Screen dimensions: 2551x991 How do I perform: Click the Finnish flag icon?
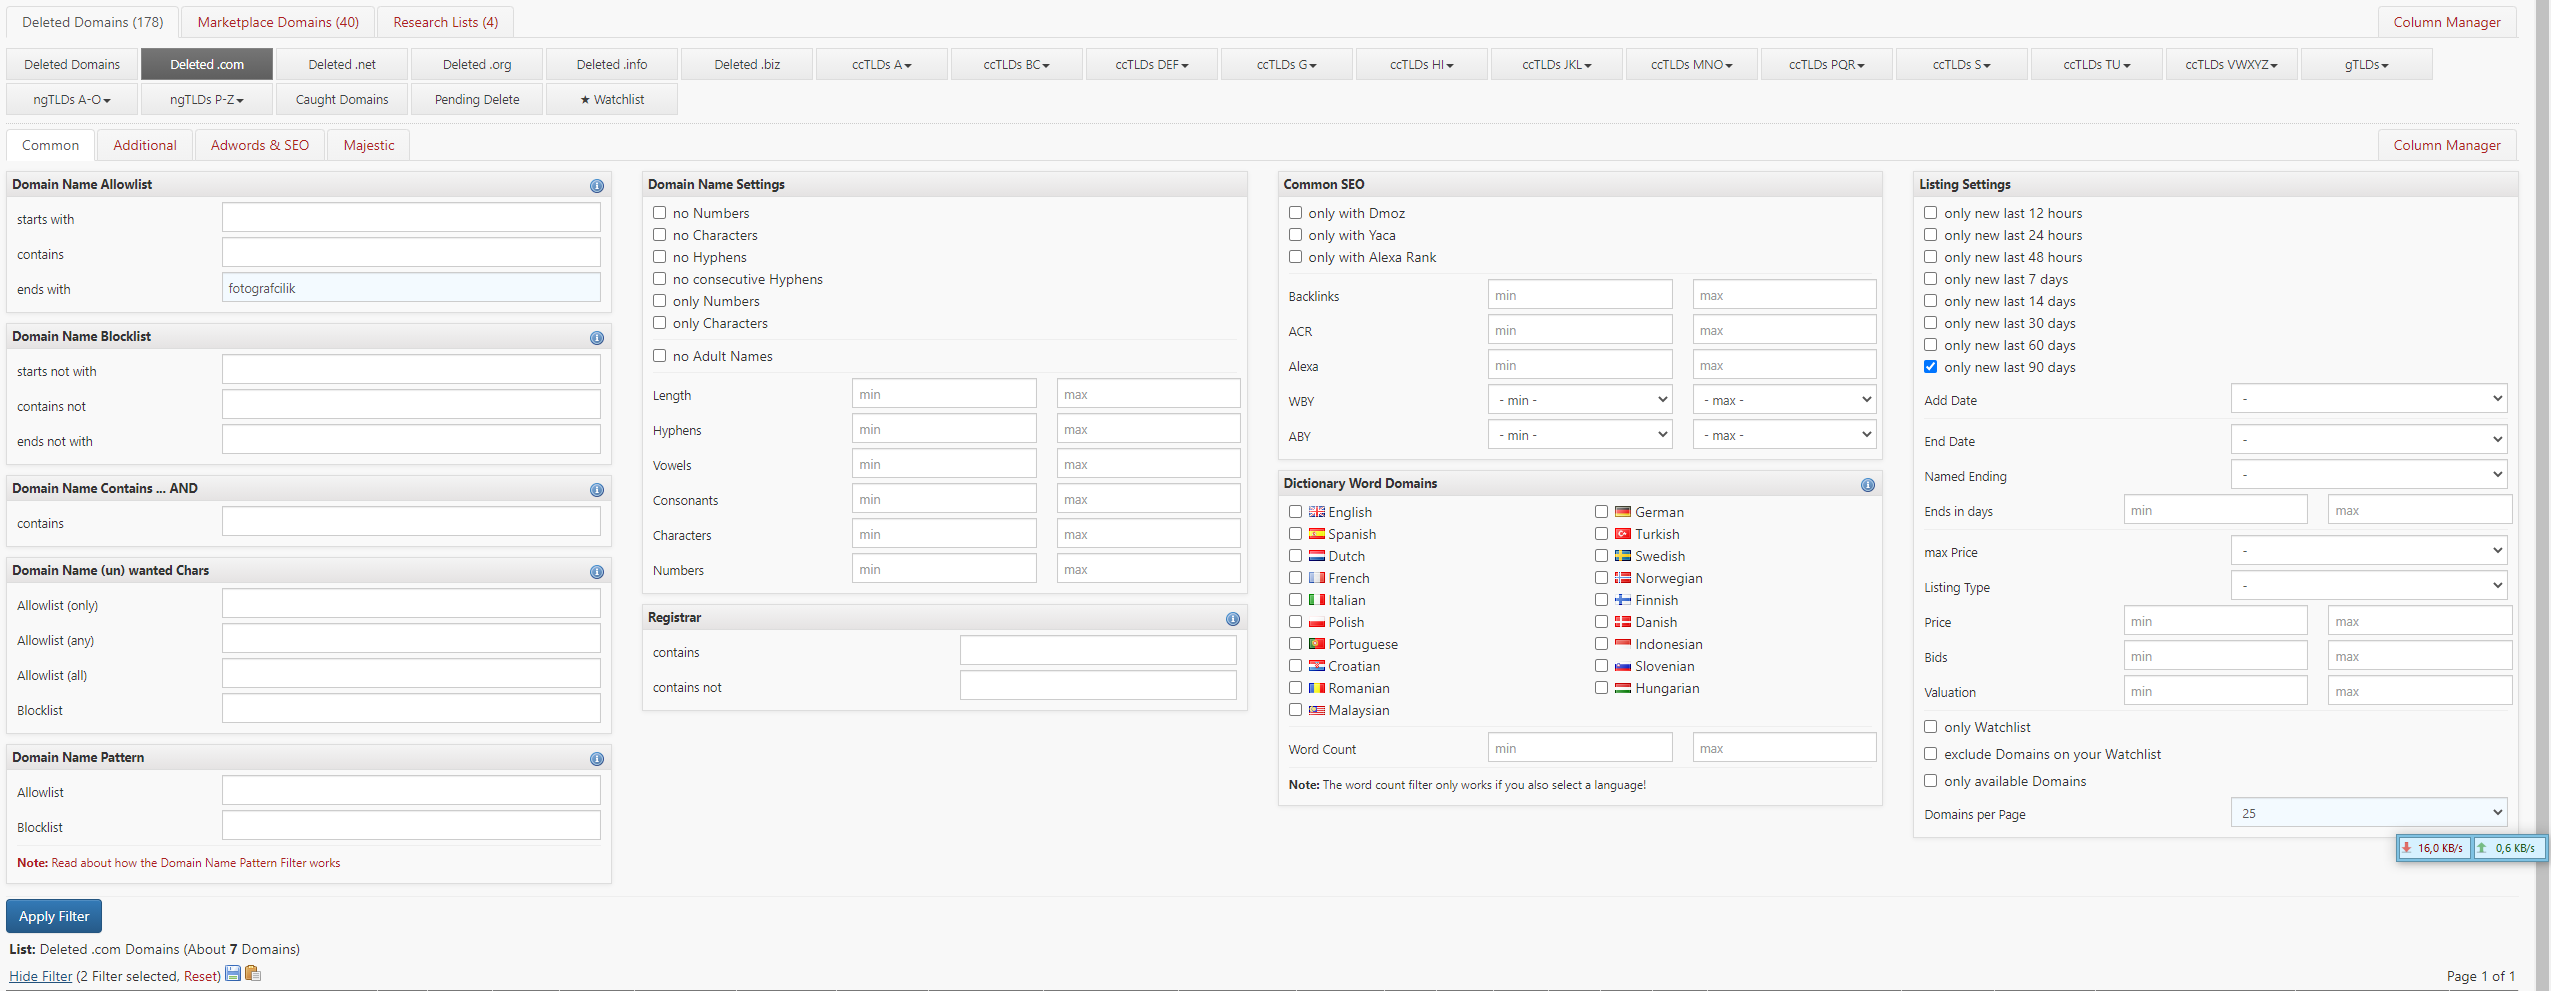click(1623, 600)
